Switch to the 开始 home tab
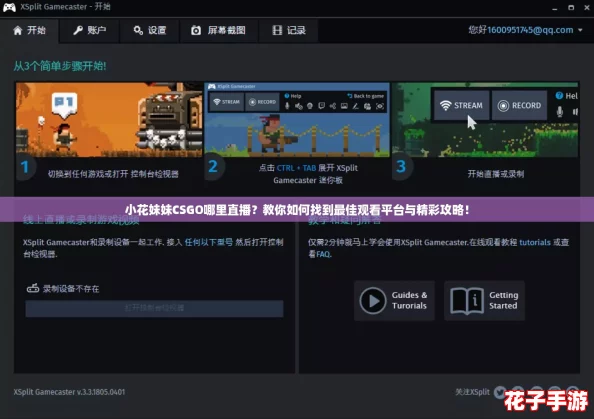 click(x=30, y=30)
